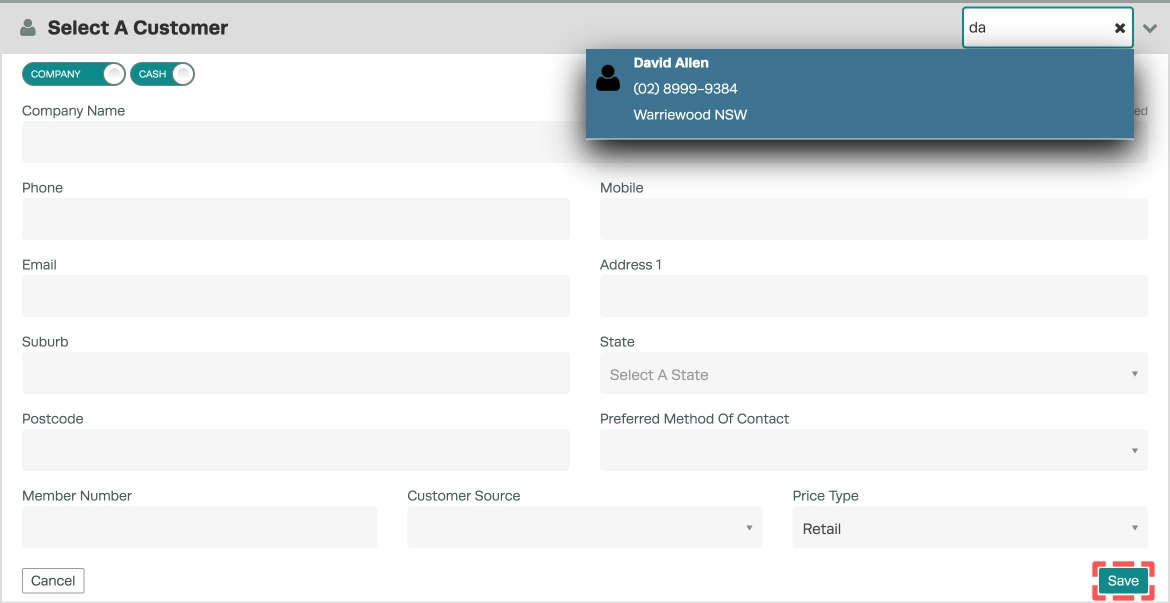Open the Select A State dropdown

[x=874, y=373]
